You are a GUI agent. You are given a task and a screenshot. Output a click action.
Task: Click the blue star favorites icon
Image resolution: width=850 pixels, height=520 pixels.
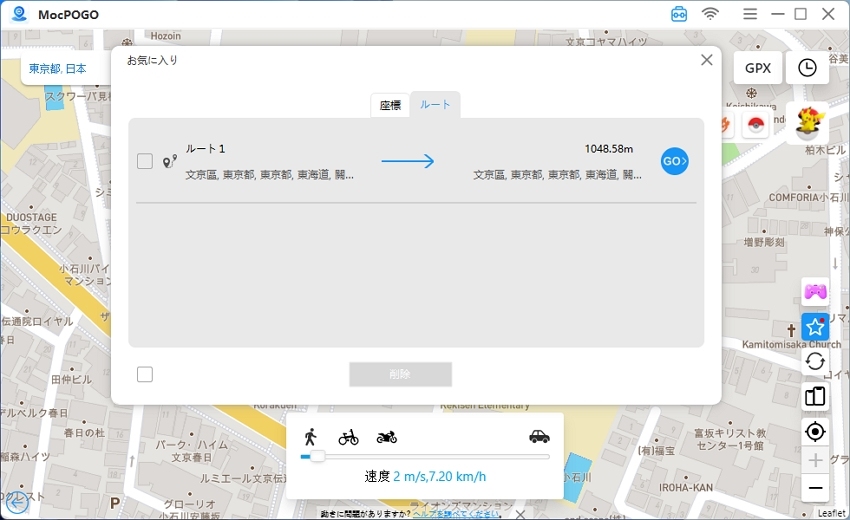[x=815, y=327]
